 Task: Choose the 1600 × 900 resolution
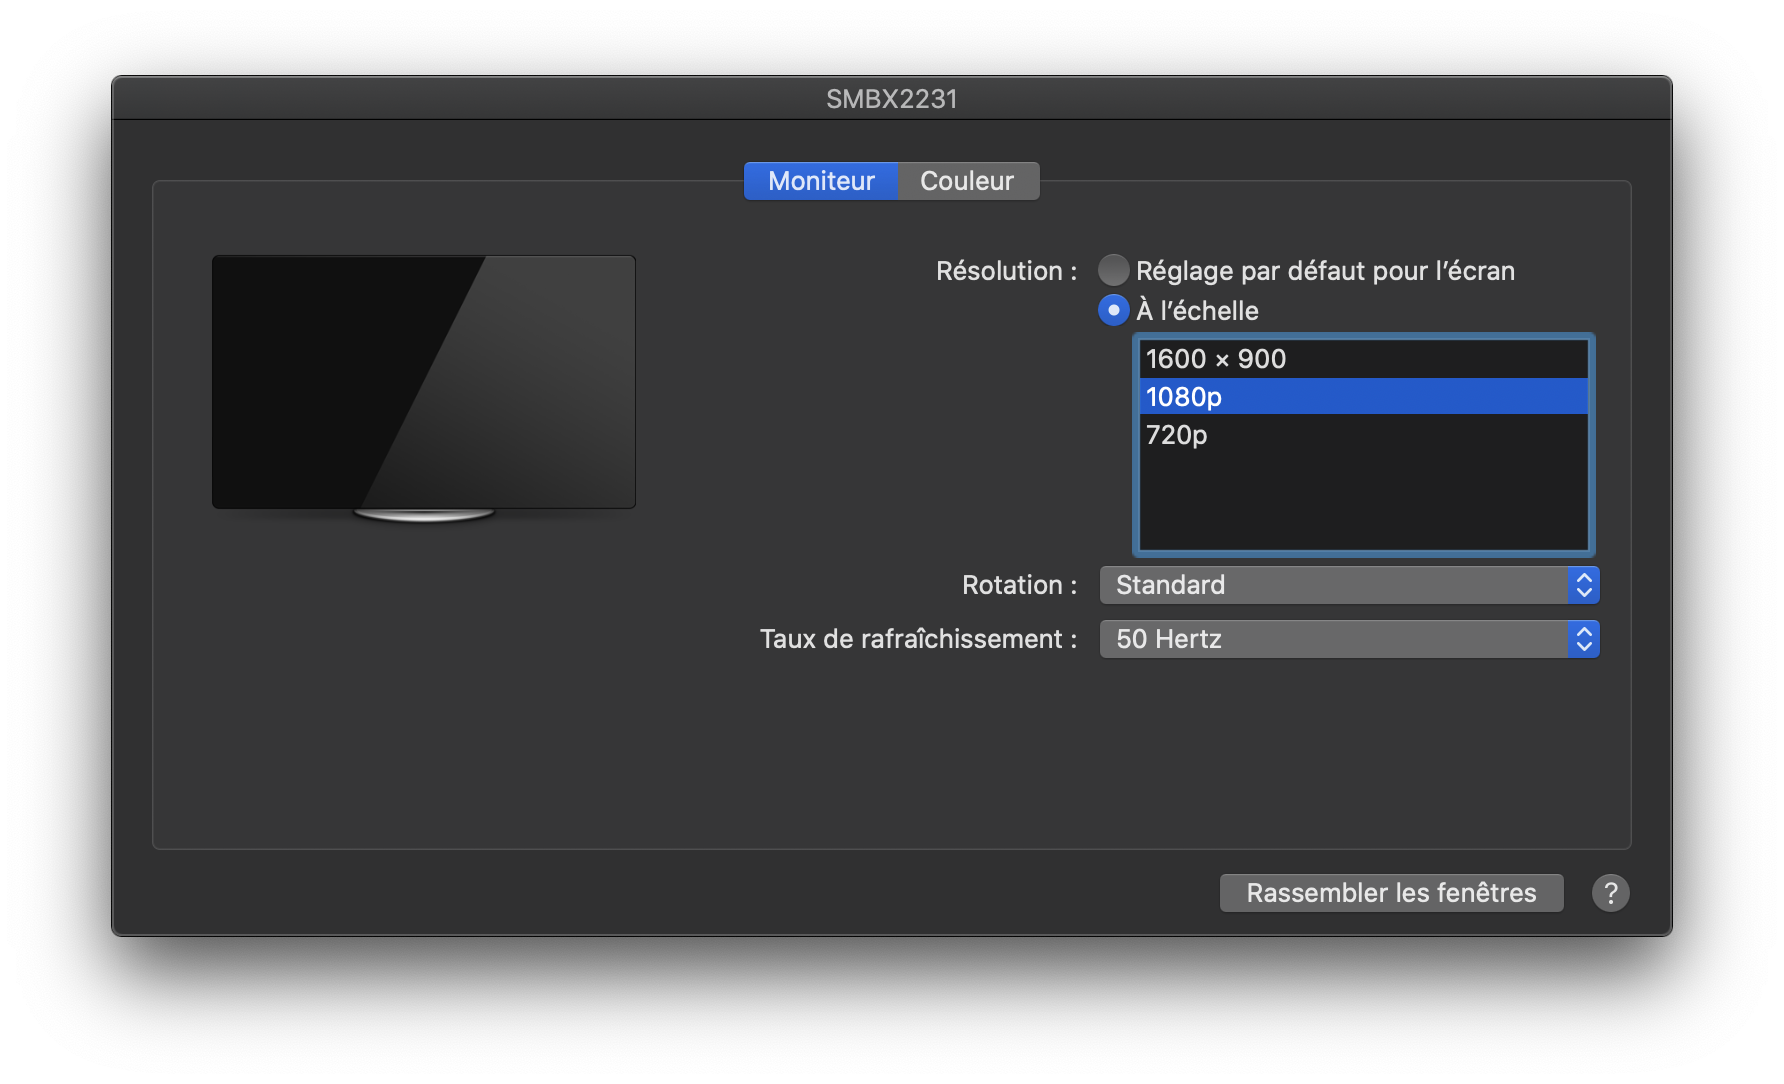pyautogui.click(x=1364, y=359)
